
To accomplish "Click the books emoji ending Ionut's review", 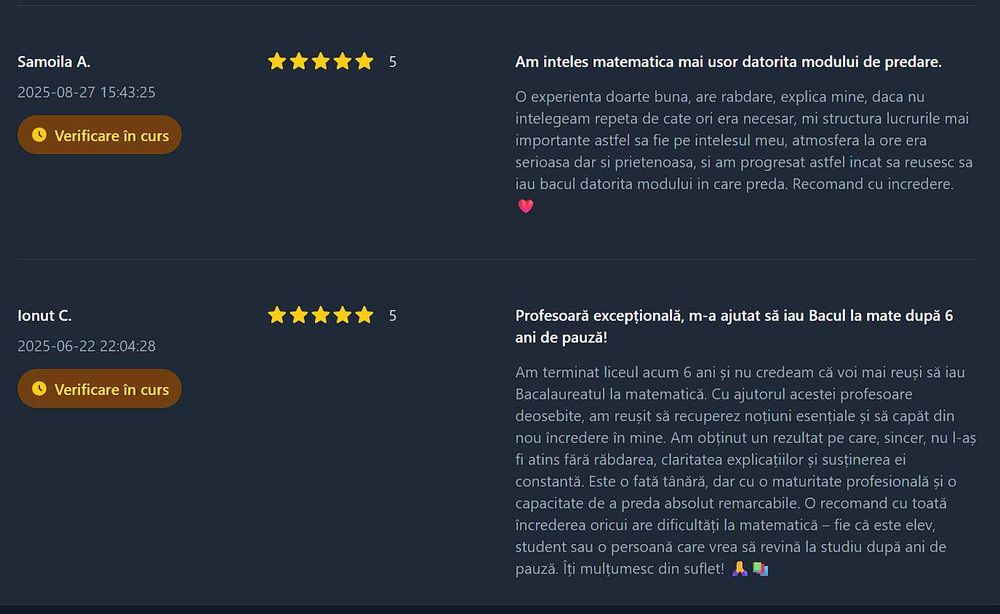I will 760,568.
